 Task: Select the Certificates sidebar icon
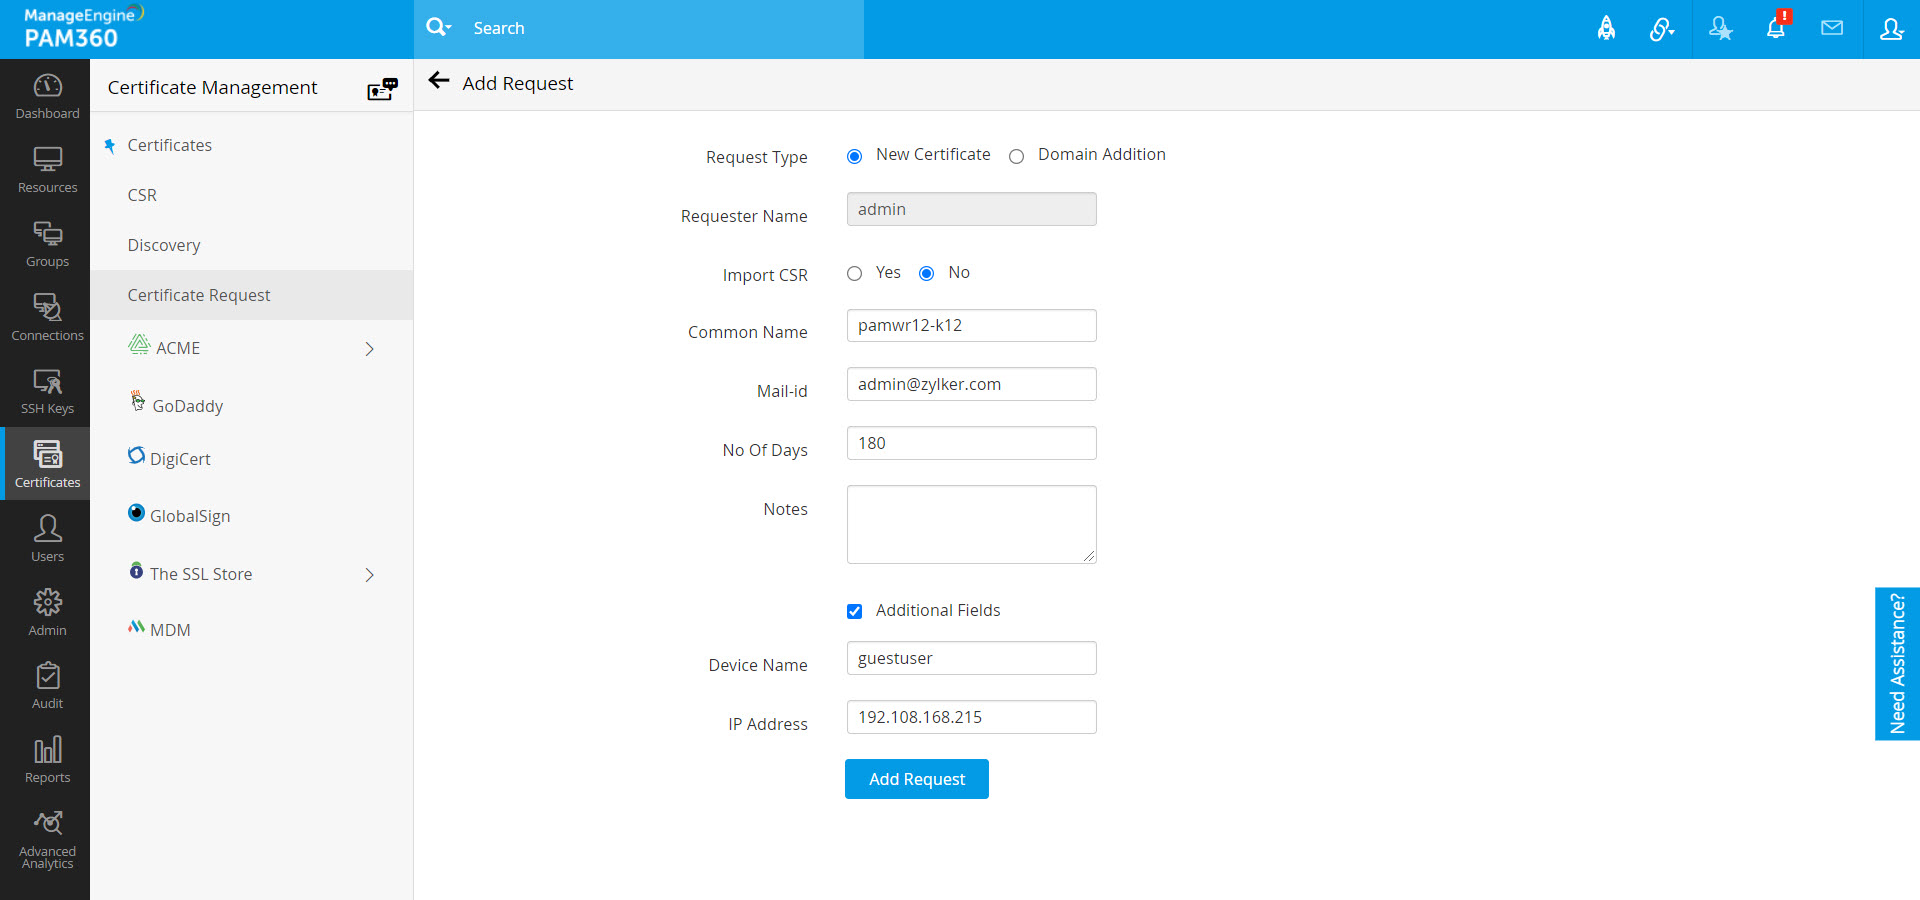coord(47,464)
